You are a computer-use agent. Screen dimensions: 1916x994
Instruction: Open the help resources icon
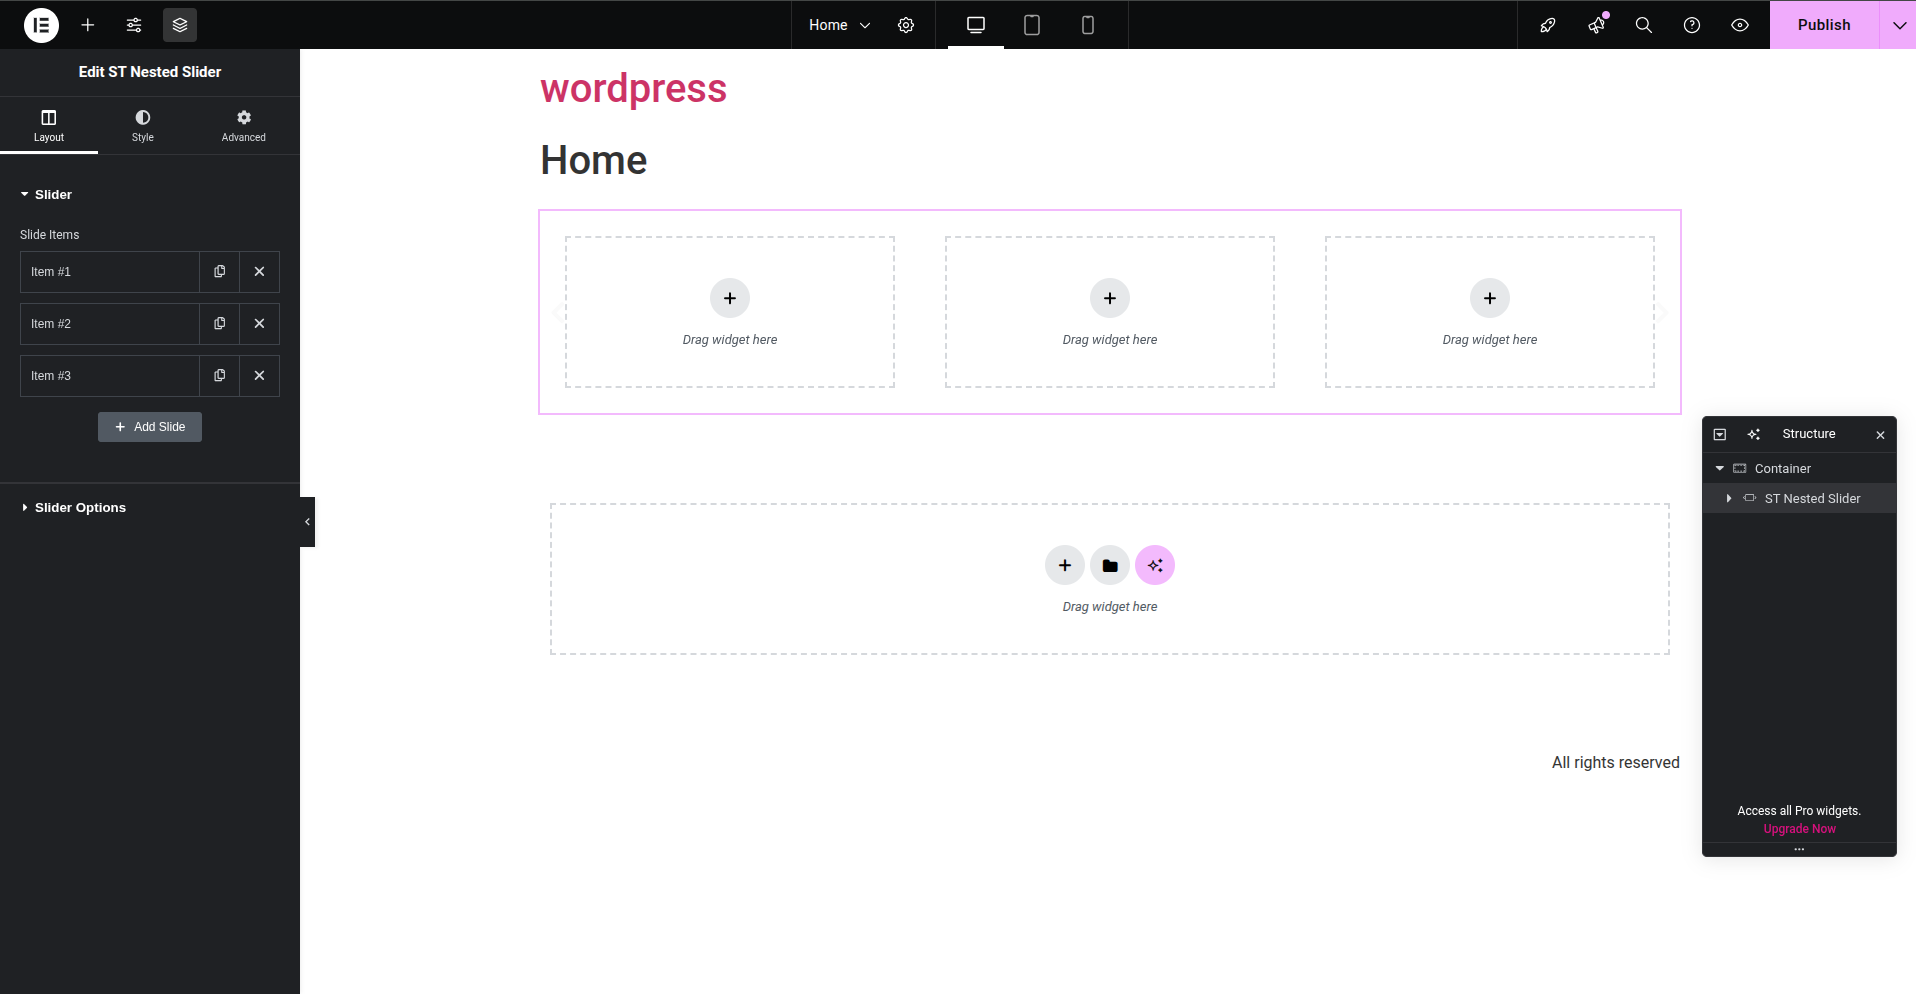click(1692, 25)
